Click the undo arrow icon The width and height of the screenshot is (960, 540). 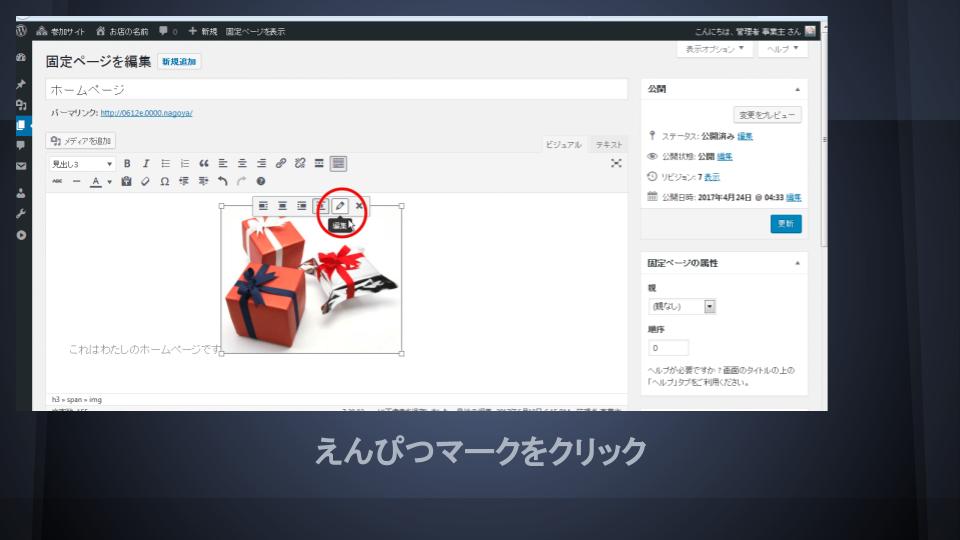222,181
